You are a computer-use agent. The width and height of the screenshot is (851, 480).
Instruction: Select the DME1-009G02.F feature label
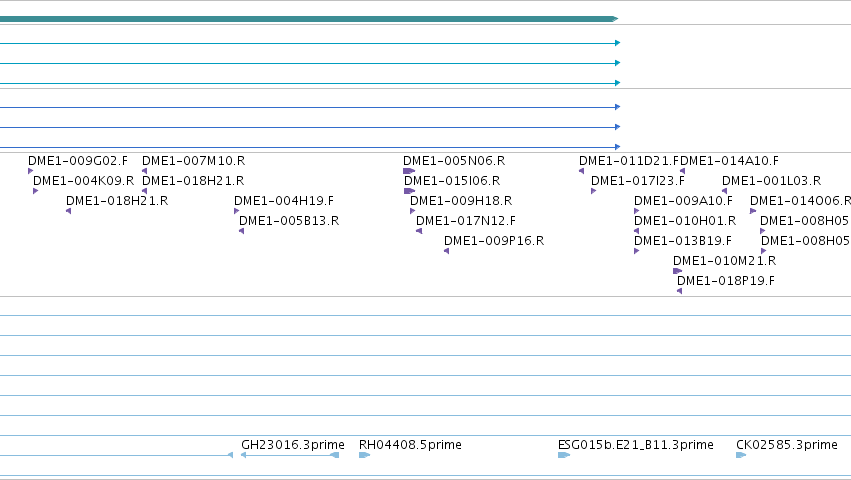[x=78, y=161]
